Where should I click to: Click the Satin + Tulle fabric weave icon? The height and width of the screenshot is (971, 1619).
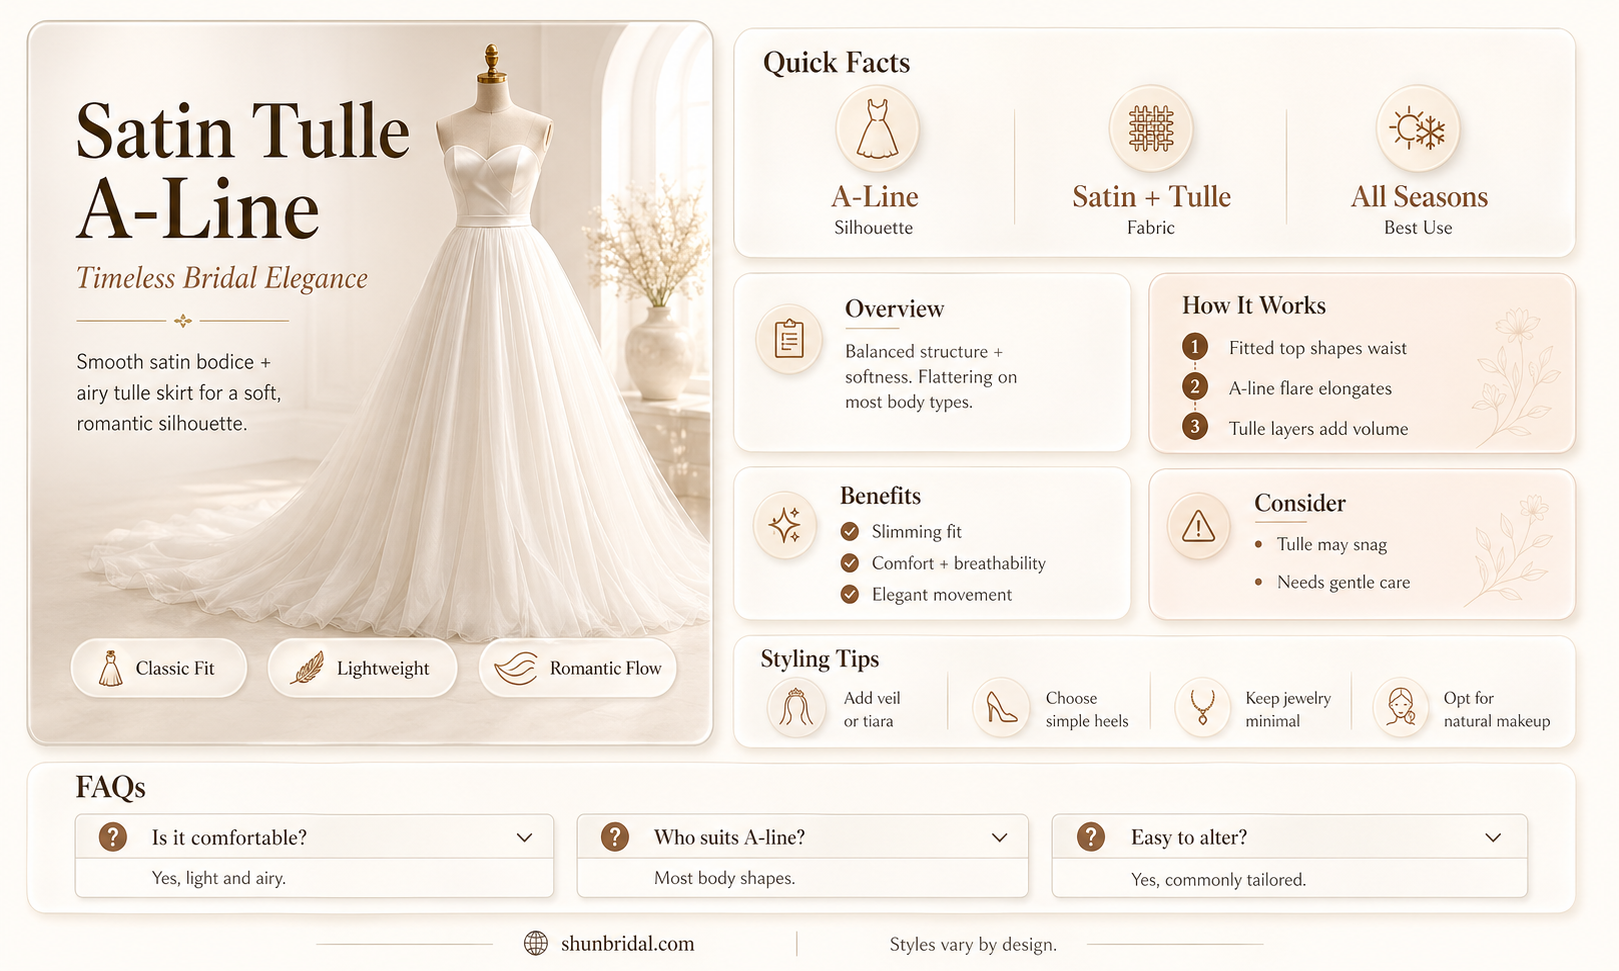(x=1151, y=128)
